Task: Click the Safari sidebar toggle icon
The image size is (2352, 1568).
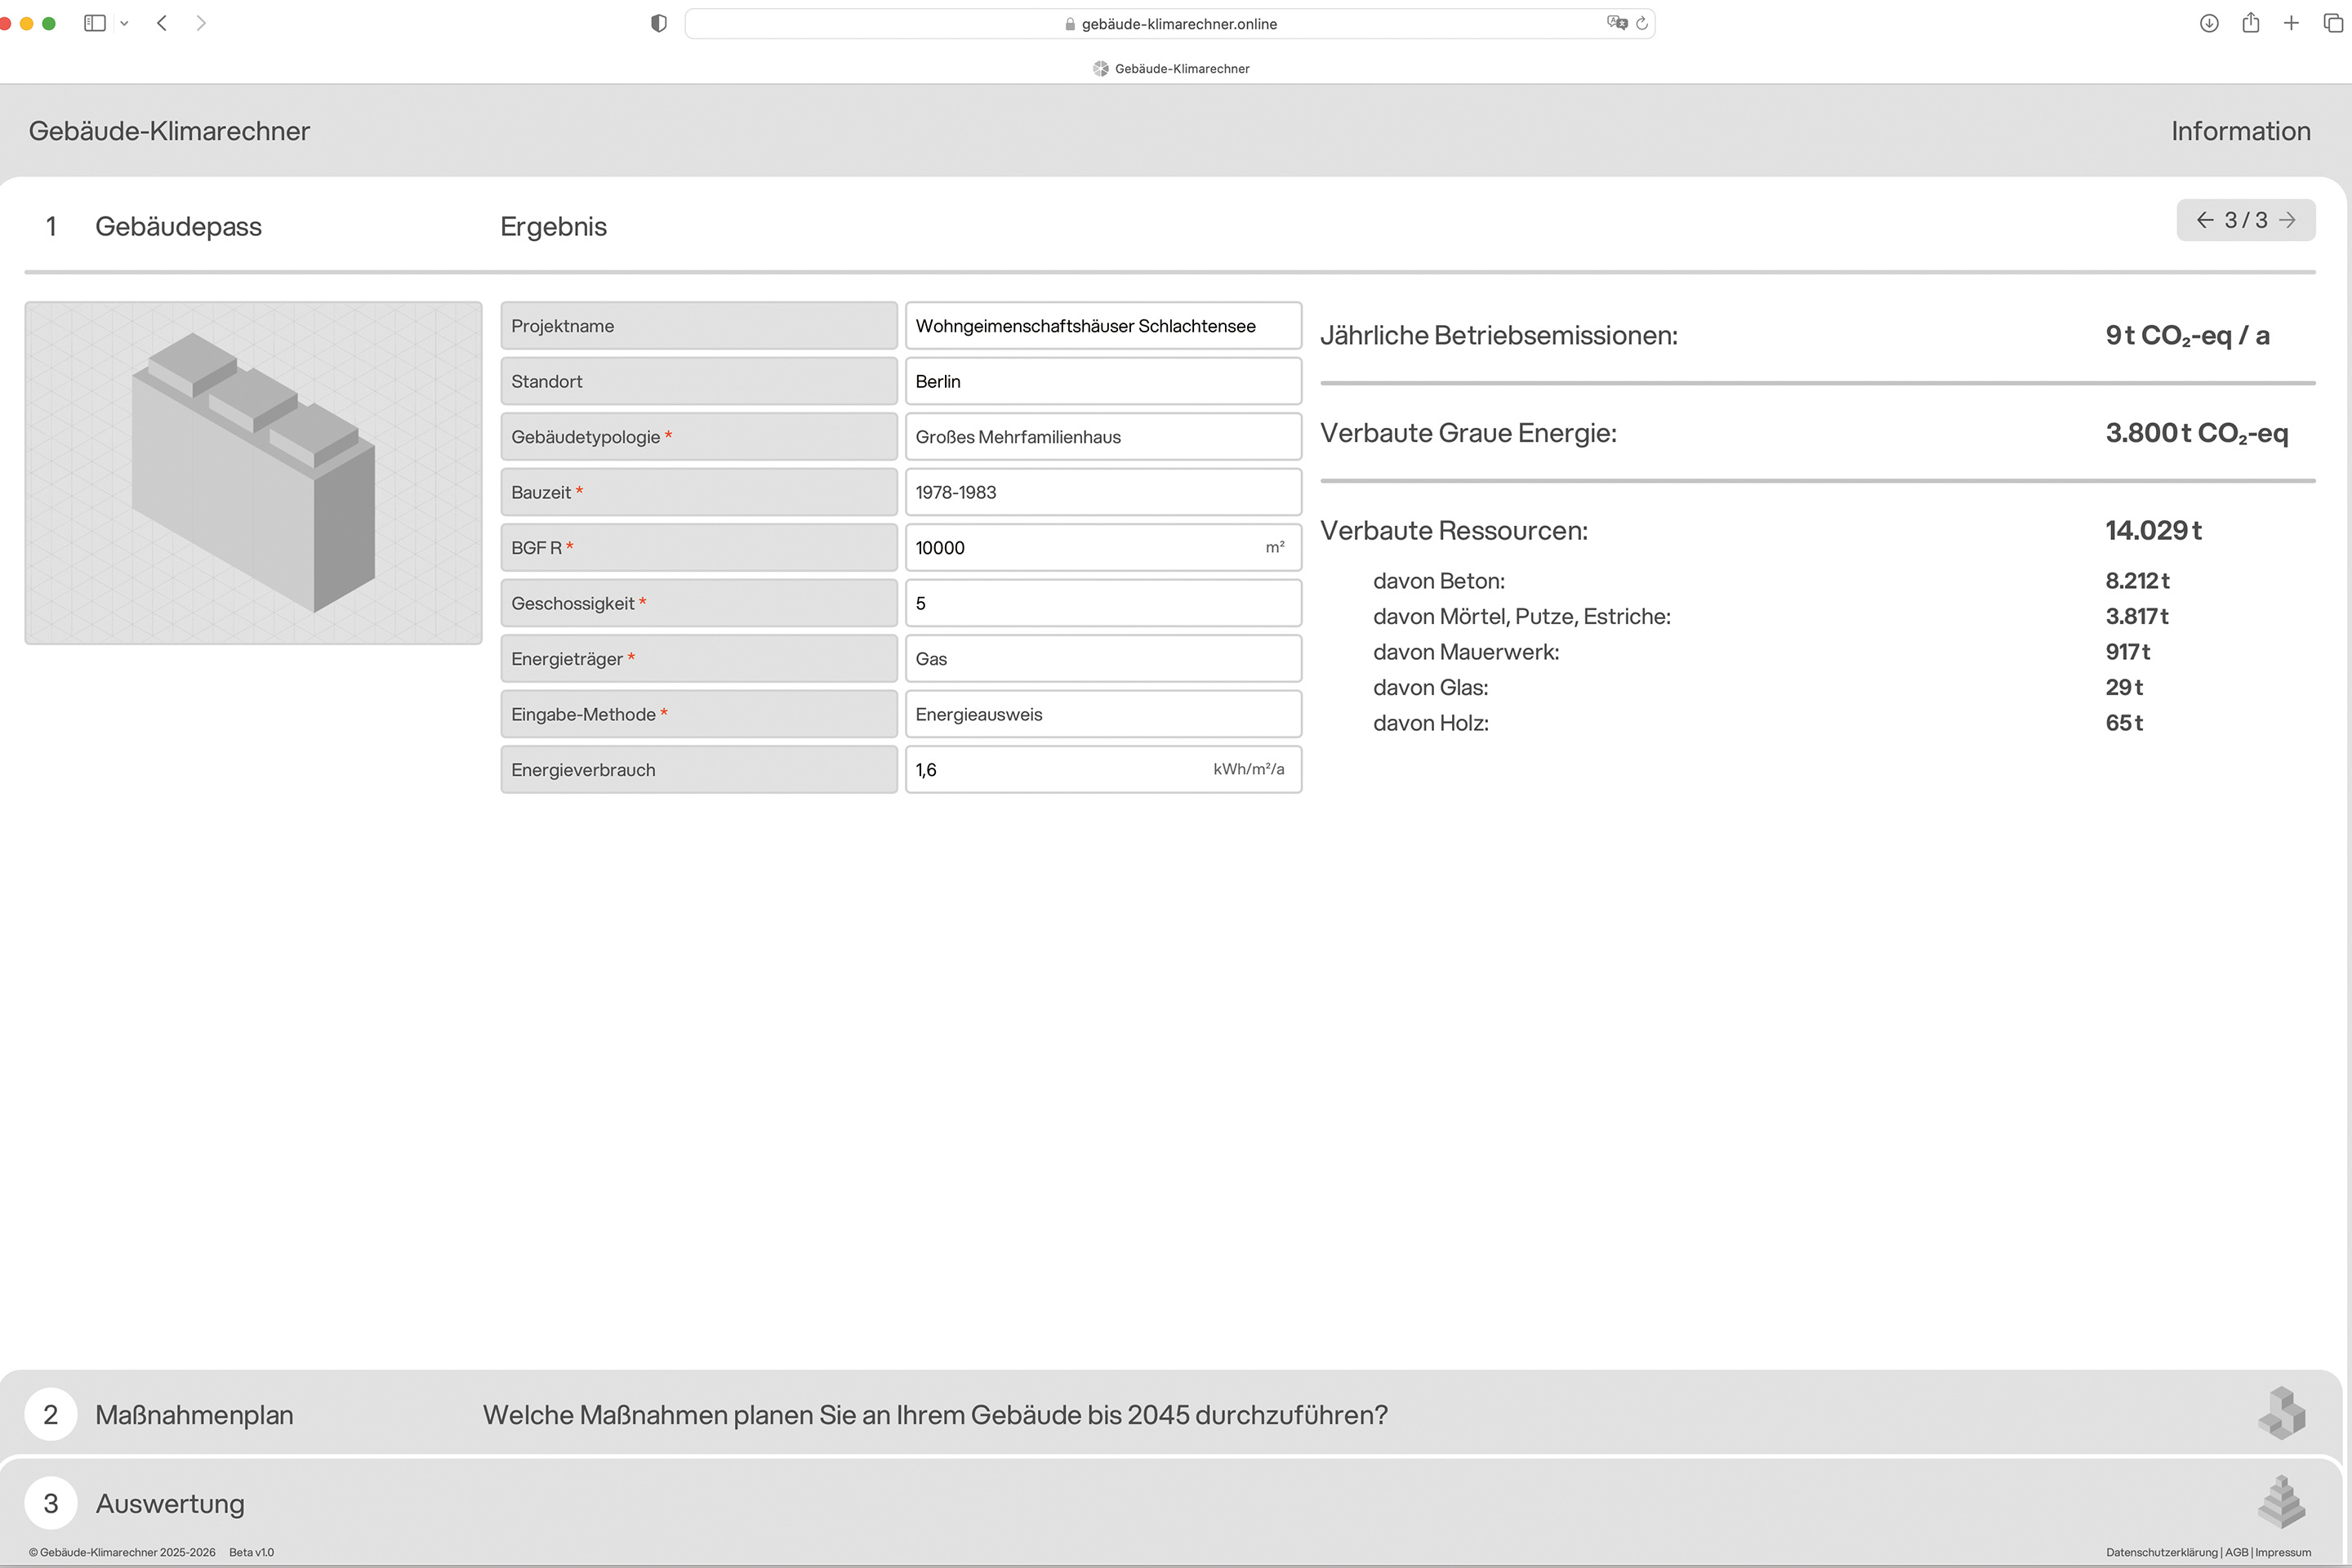Action: tap(95, 23)
